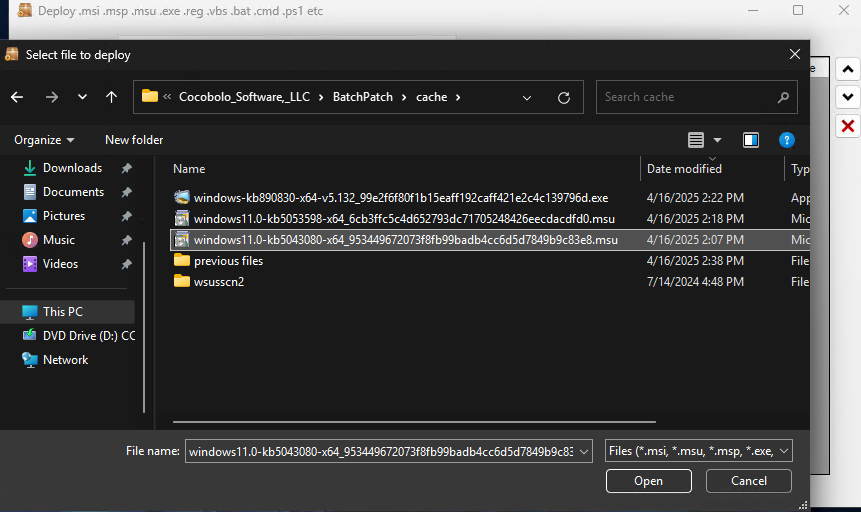Unpin Videos using its pin icon
Screen dimensions: 861x512
pos(127,264)
